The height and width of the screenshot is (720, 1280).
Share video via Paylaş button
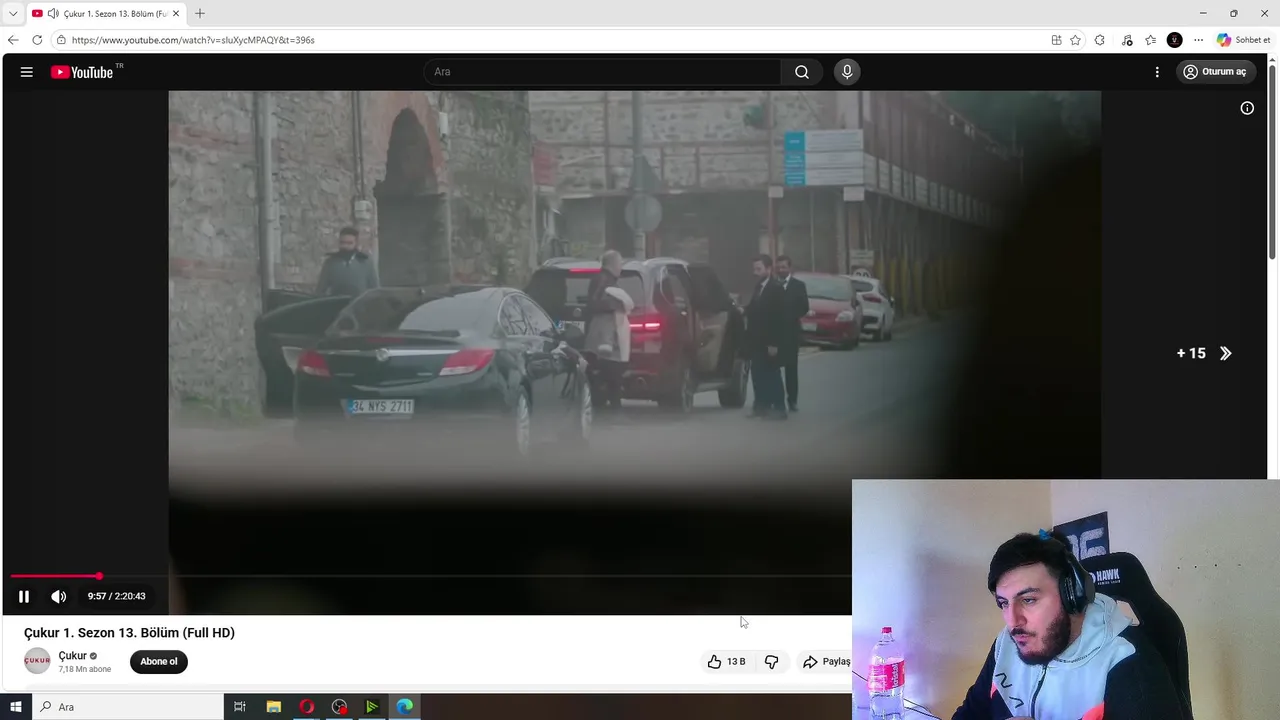coord(826,662)
